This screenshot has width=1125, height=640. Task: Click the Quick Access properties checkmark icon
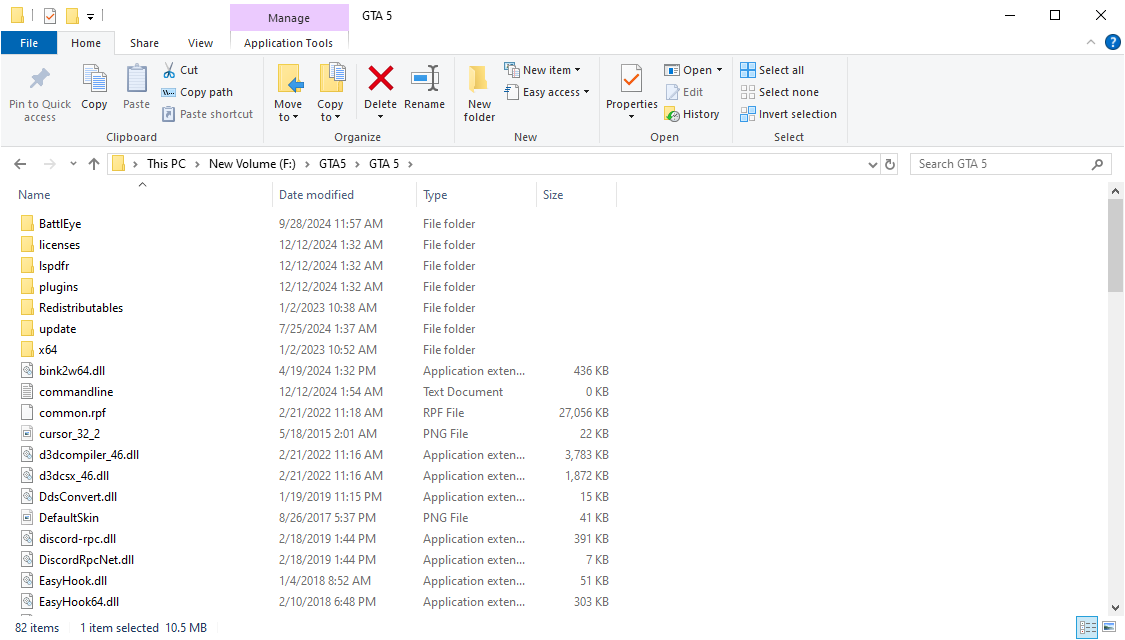(50, 15)
